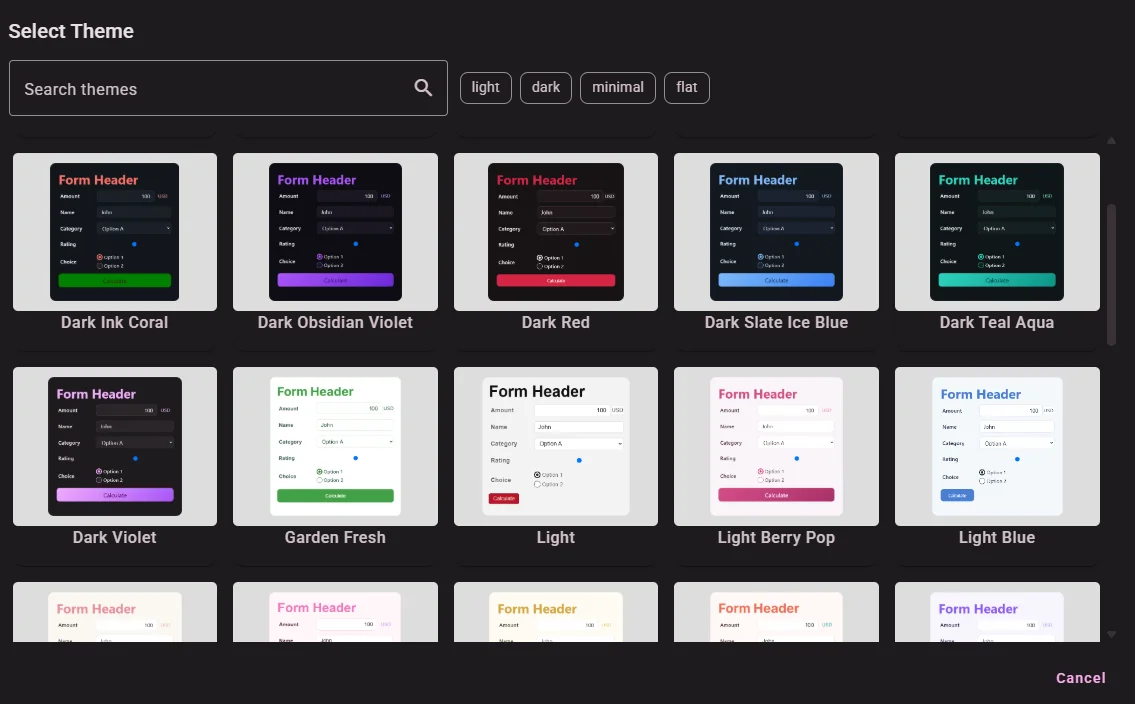Click the scroll up arrow of theme list
The width and height of the screenshot is (1135, 704).
[x=1111, y=140]
